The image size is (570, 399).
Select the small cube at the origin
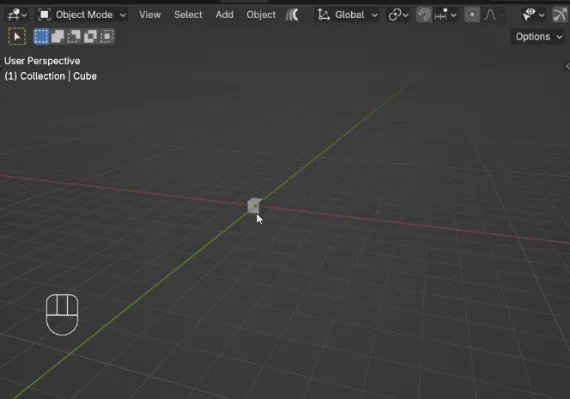click(x=254, y=206)
